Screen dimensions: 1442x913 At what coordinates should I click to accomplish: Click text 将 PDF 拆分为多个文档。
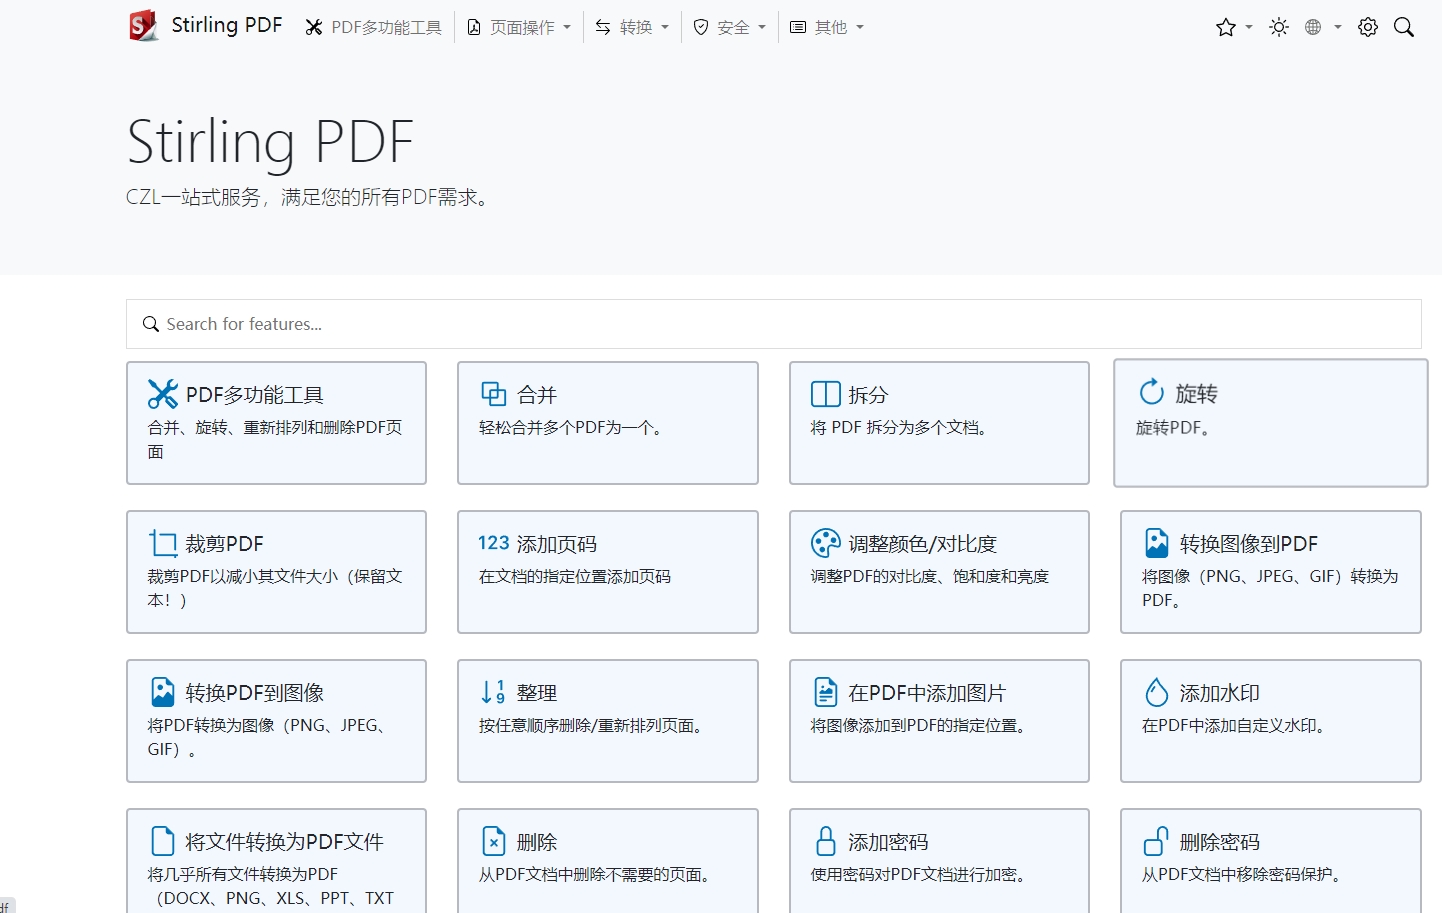[x=902, y=427]
